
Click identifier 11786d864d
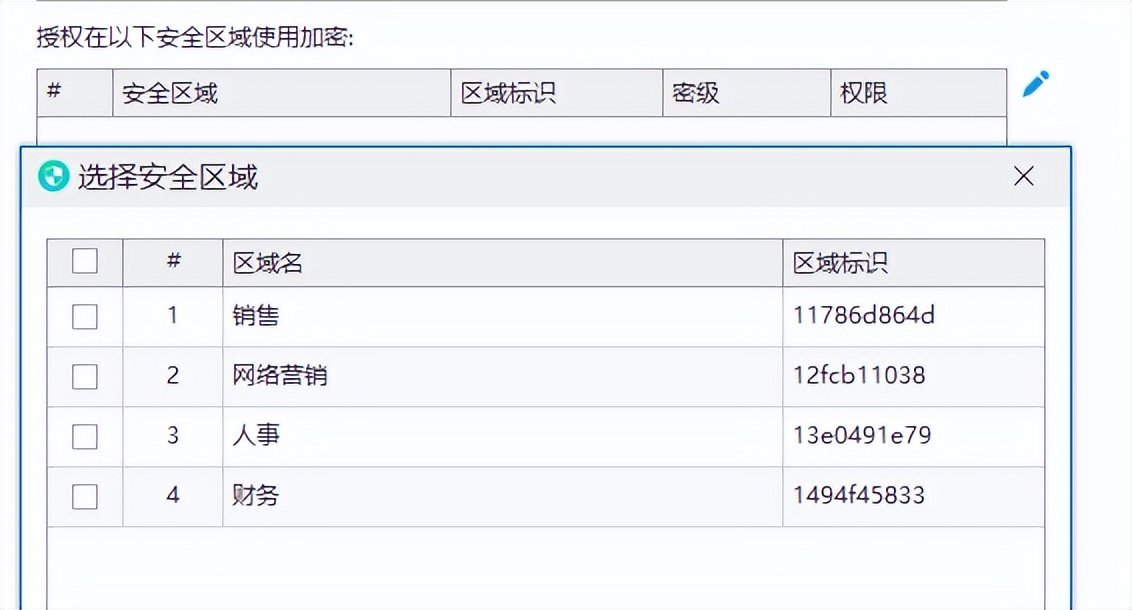[x=863, y=315]
